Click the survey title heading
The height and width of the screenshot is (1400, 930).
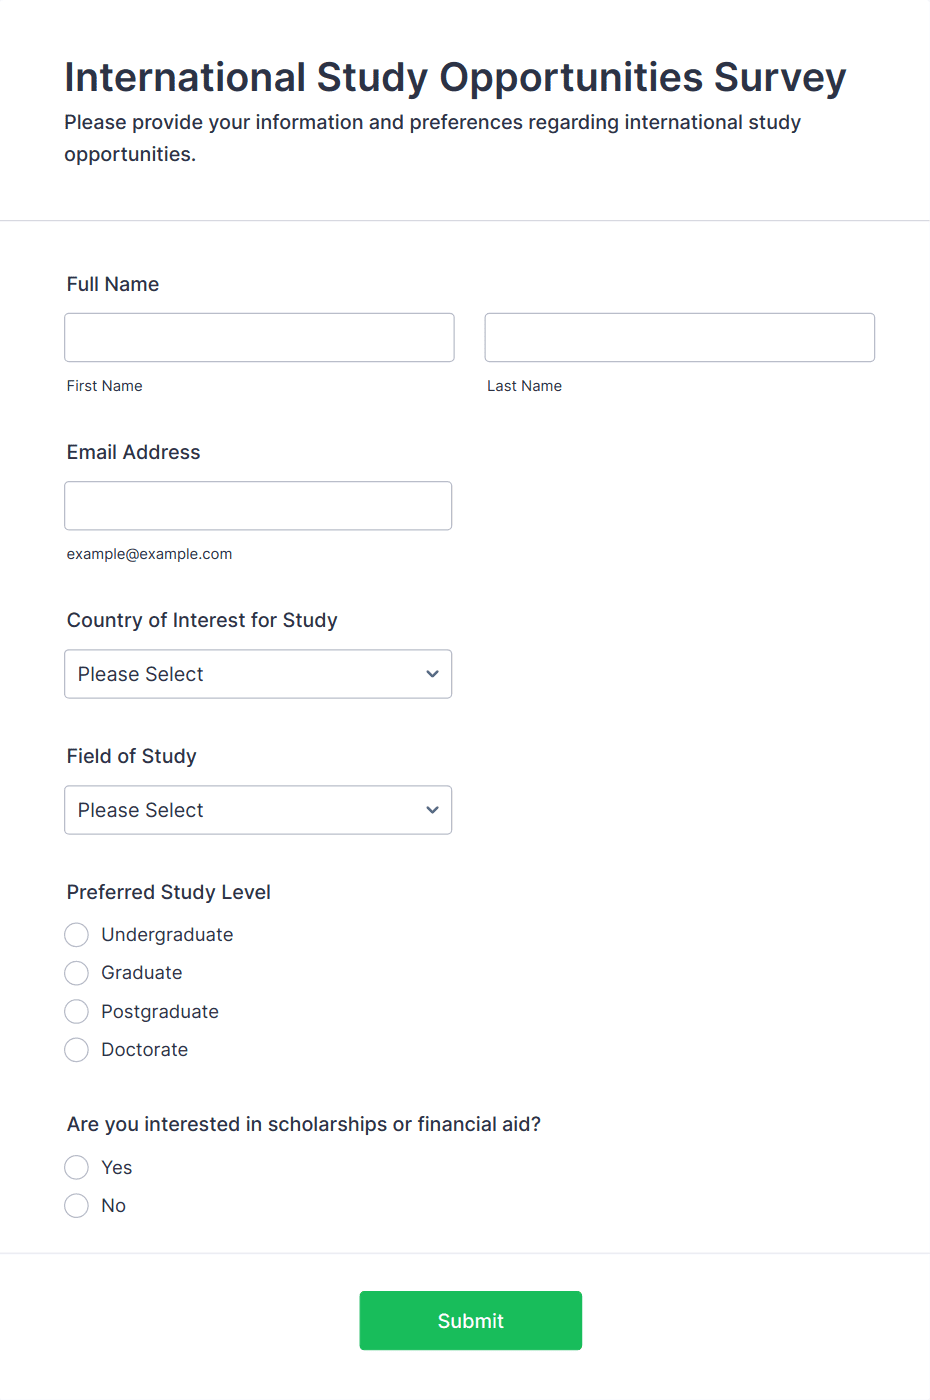point(455,77)
